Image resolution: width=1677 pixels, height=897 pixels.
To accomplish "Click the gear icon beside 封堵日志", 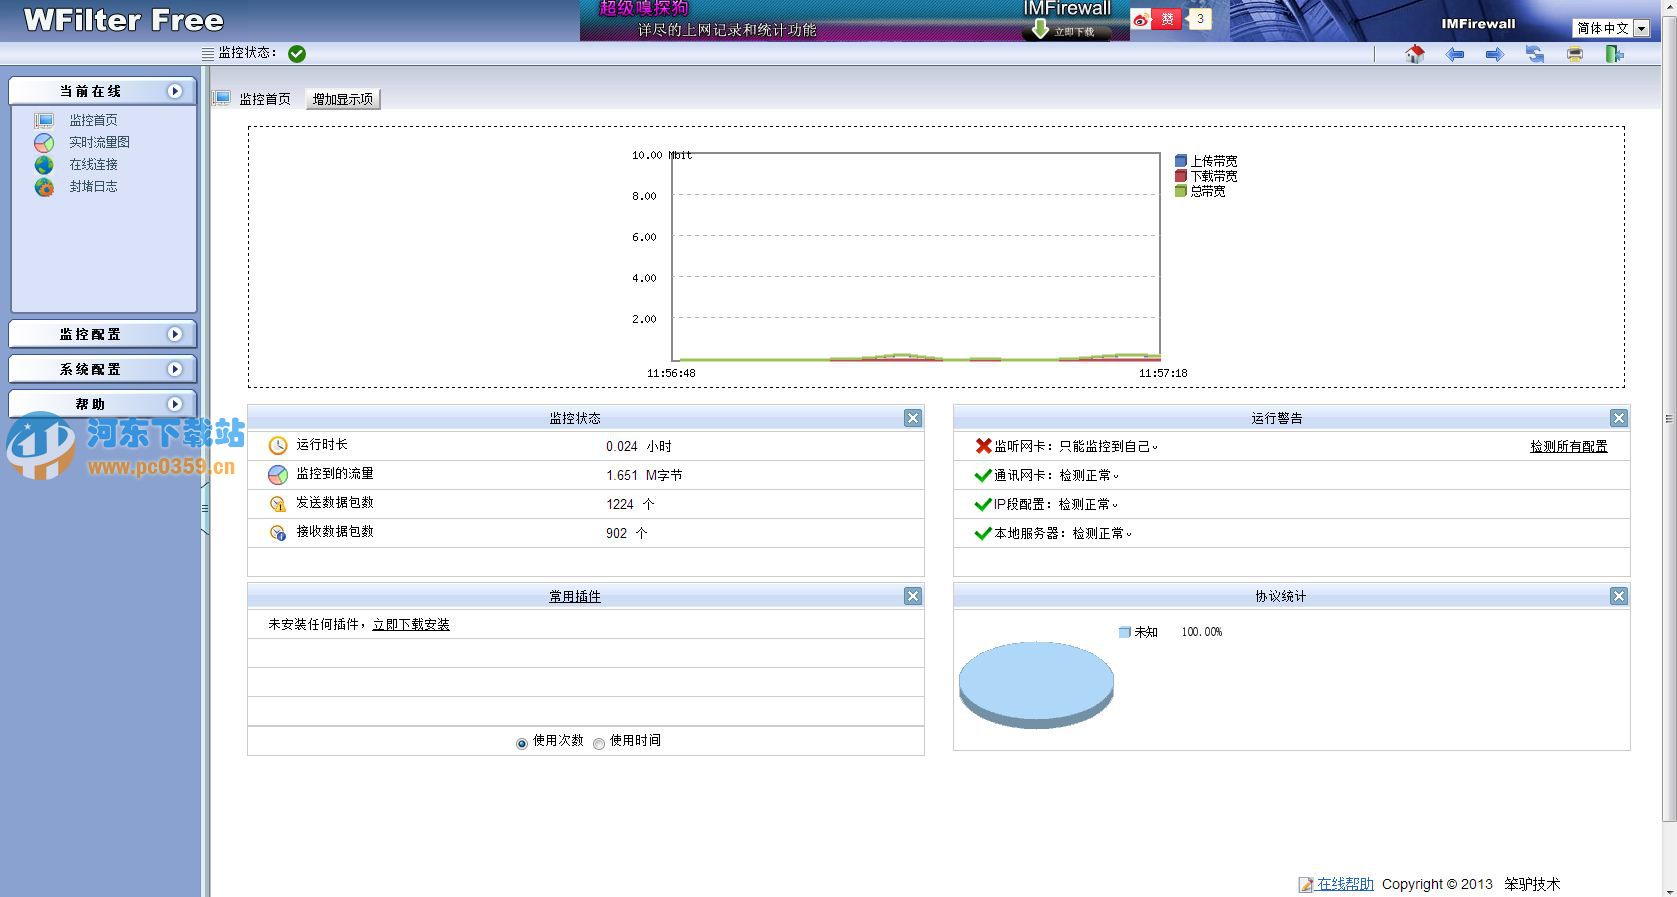I will (x=44, y=187).
